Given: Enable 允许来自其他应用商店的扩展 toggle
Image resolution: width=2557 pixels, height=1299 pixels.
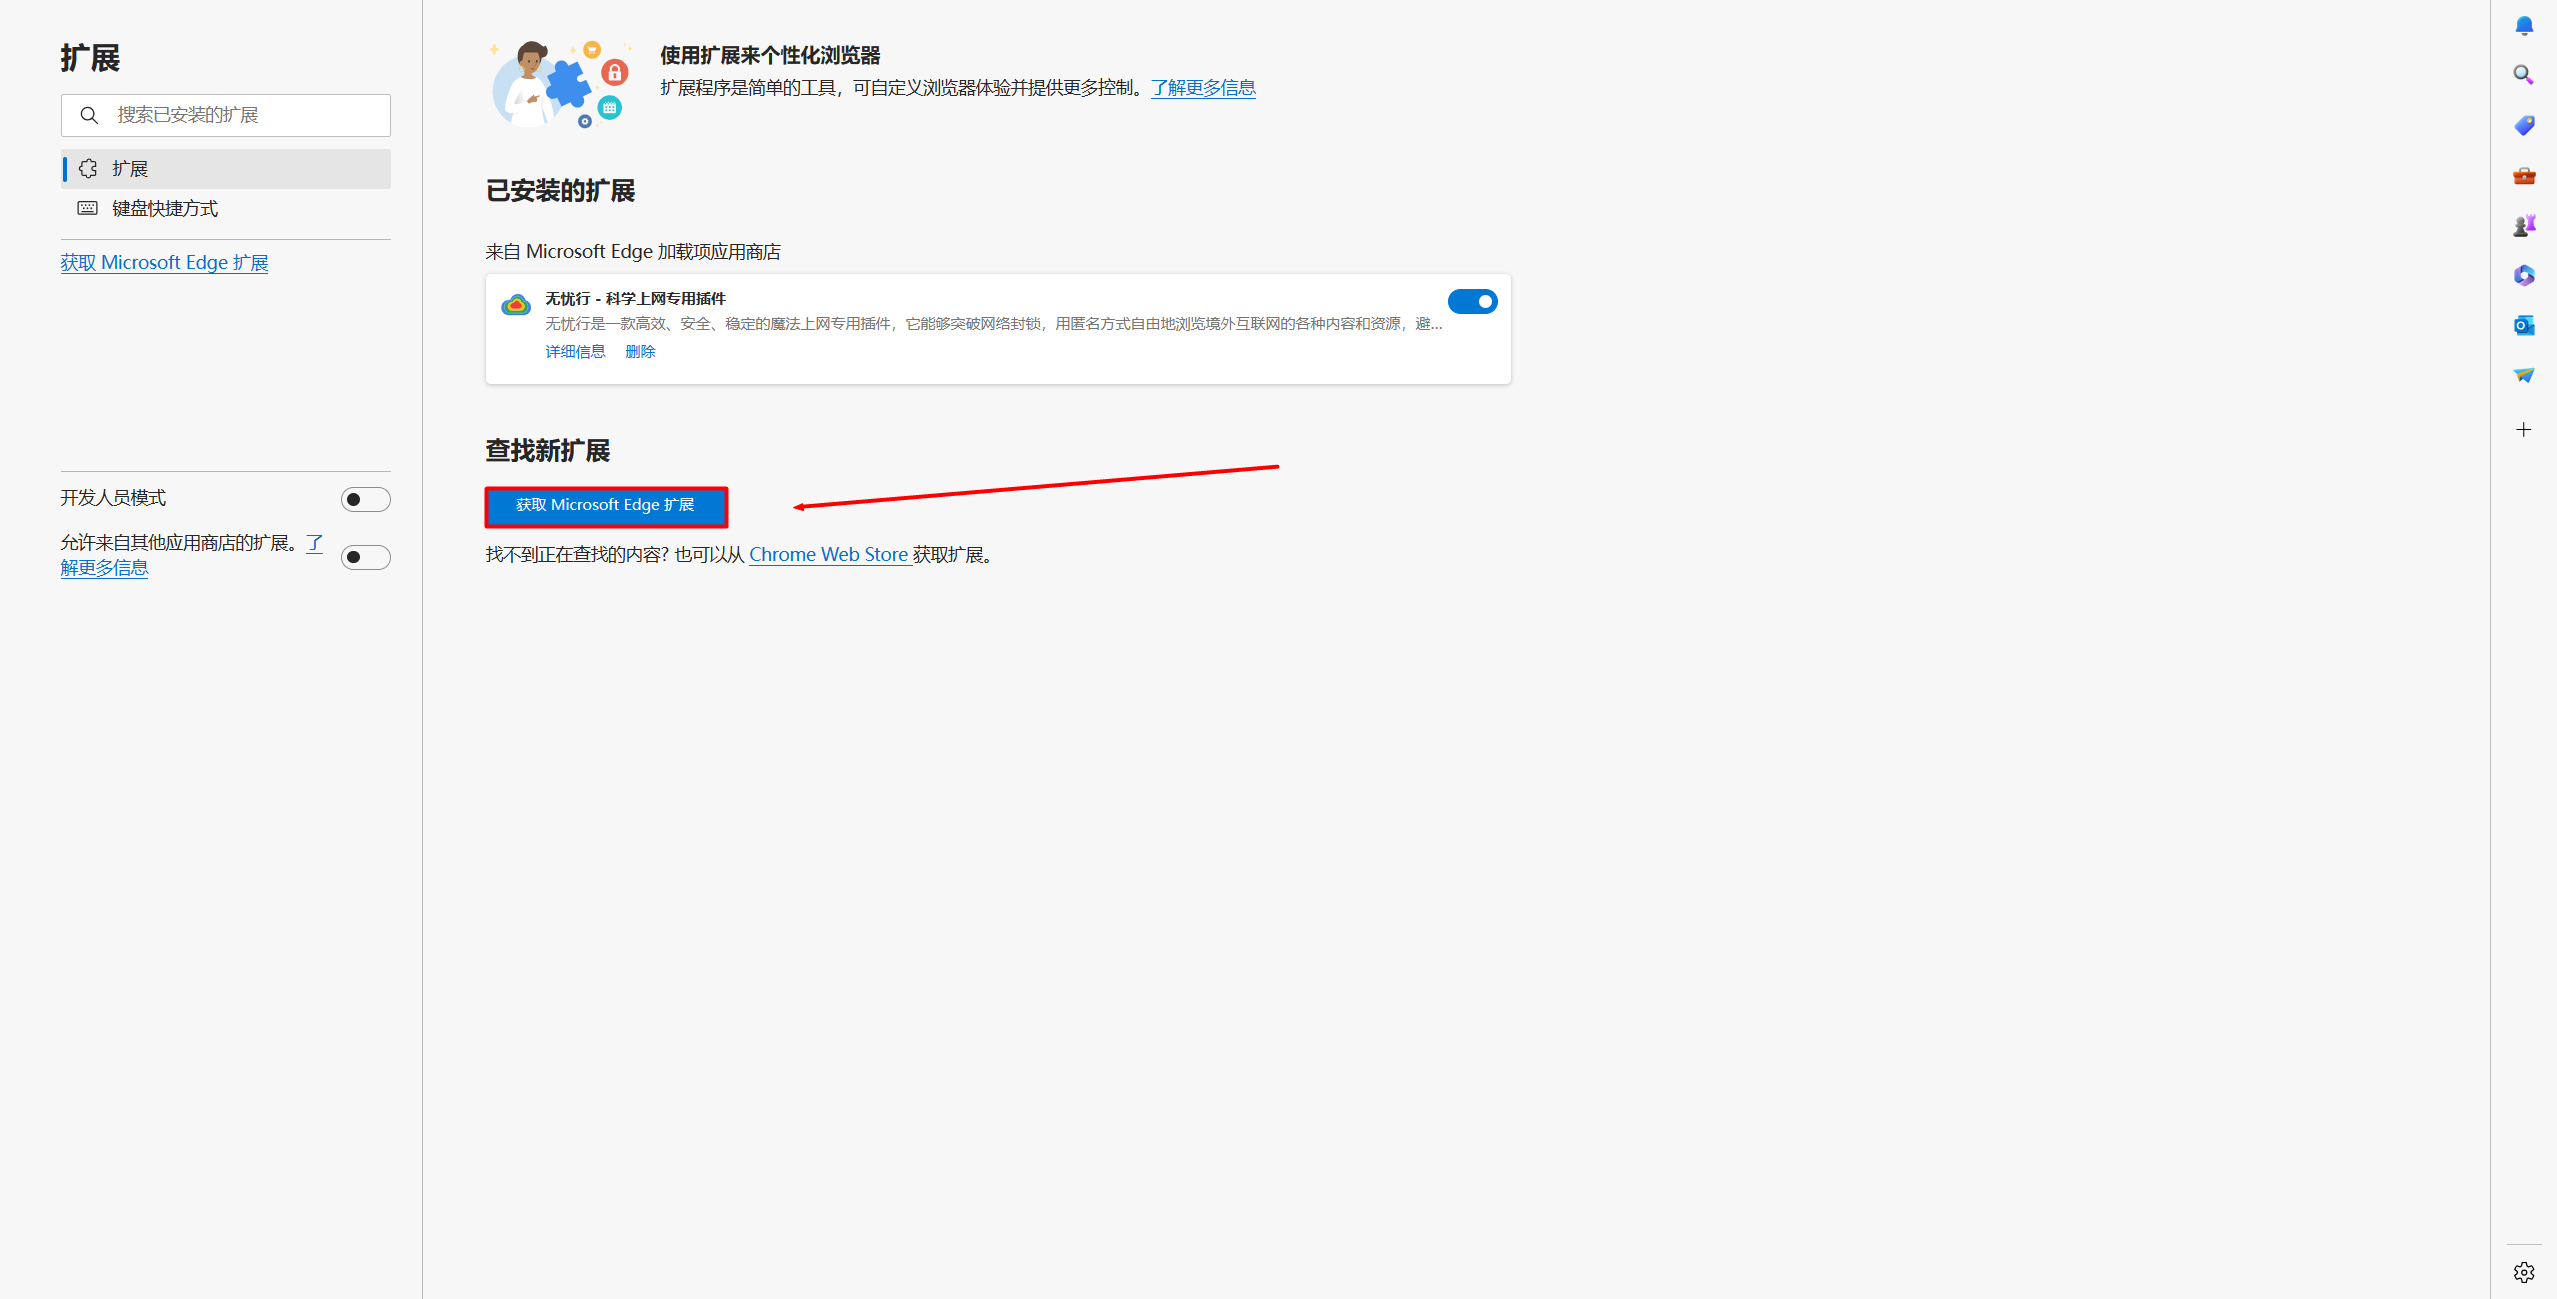Looking at the screenshot, I should (x=365, y=557).
